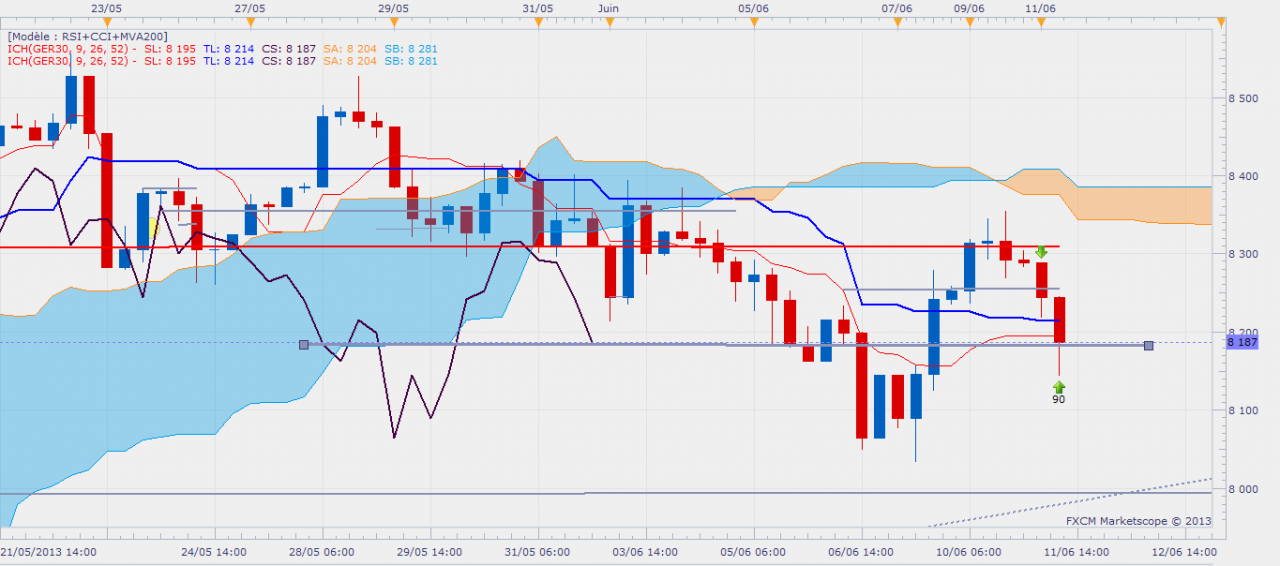This screenshot has height=566, width=1280.
Task: Click the 06/06 14:00 time label
Action: [860, 551]
